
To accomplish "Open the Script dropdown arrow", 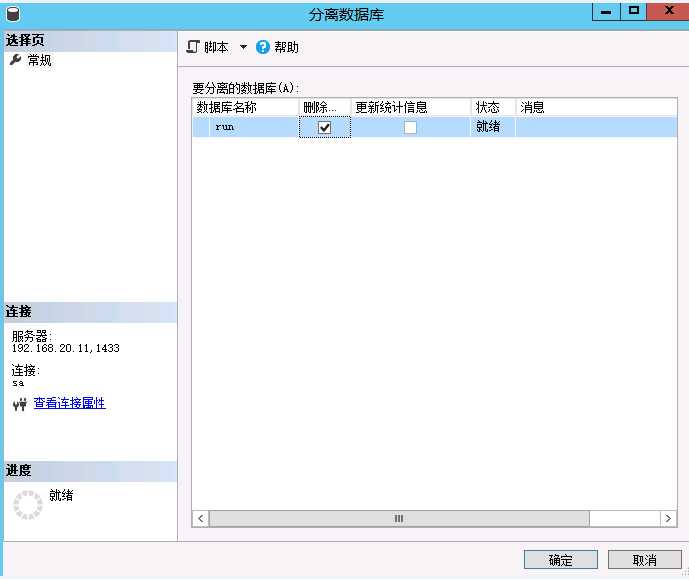I will point(243,47).
